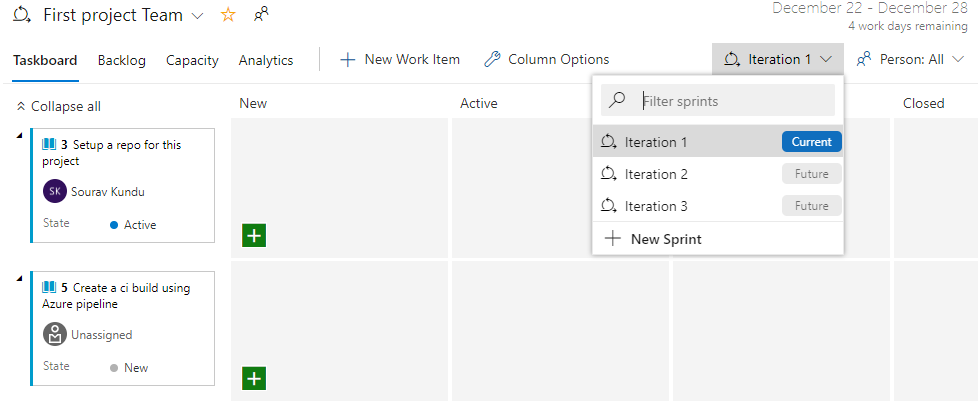Toggle the Iteration 1 sprint dropdown
The width and height of the screenshot is (978, 412).
[778, 60]
